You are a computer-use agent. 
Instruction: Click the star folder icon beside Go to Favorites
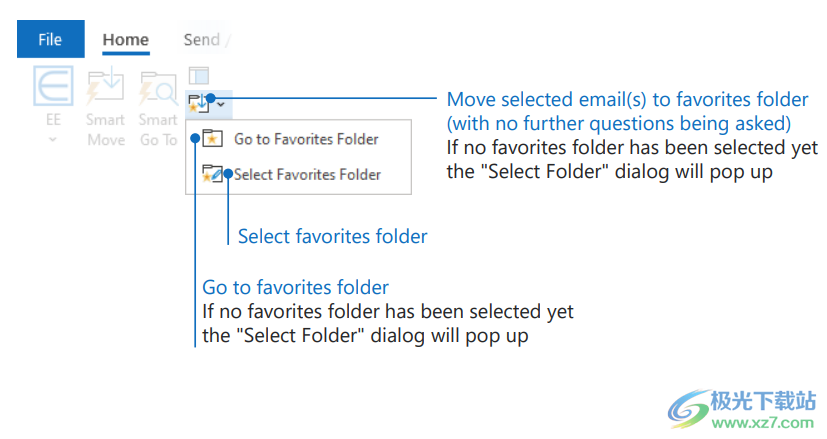(x=211, y=139)
